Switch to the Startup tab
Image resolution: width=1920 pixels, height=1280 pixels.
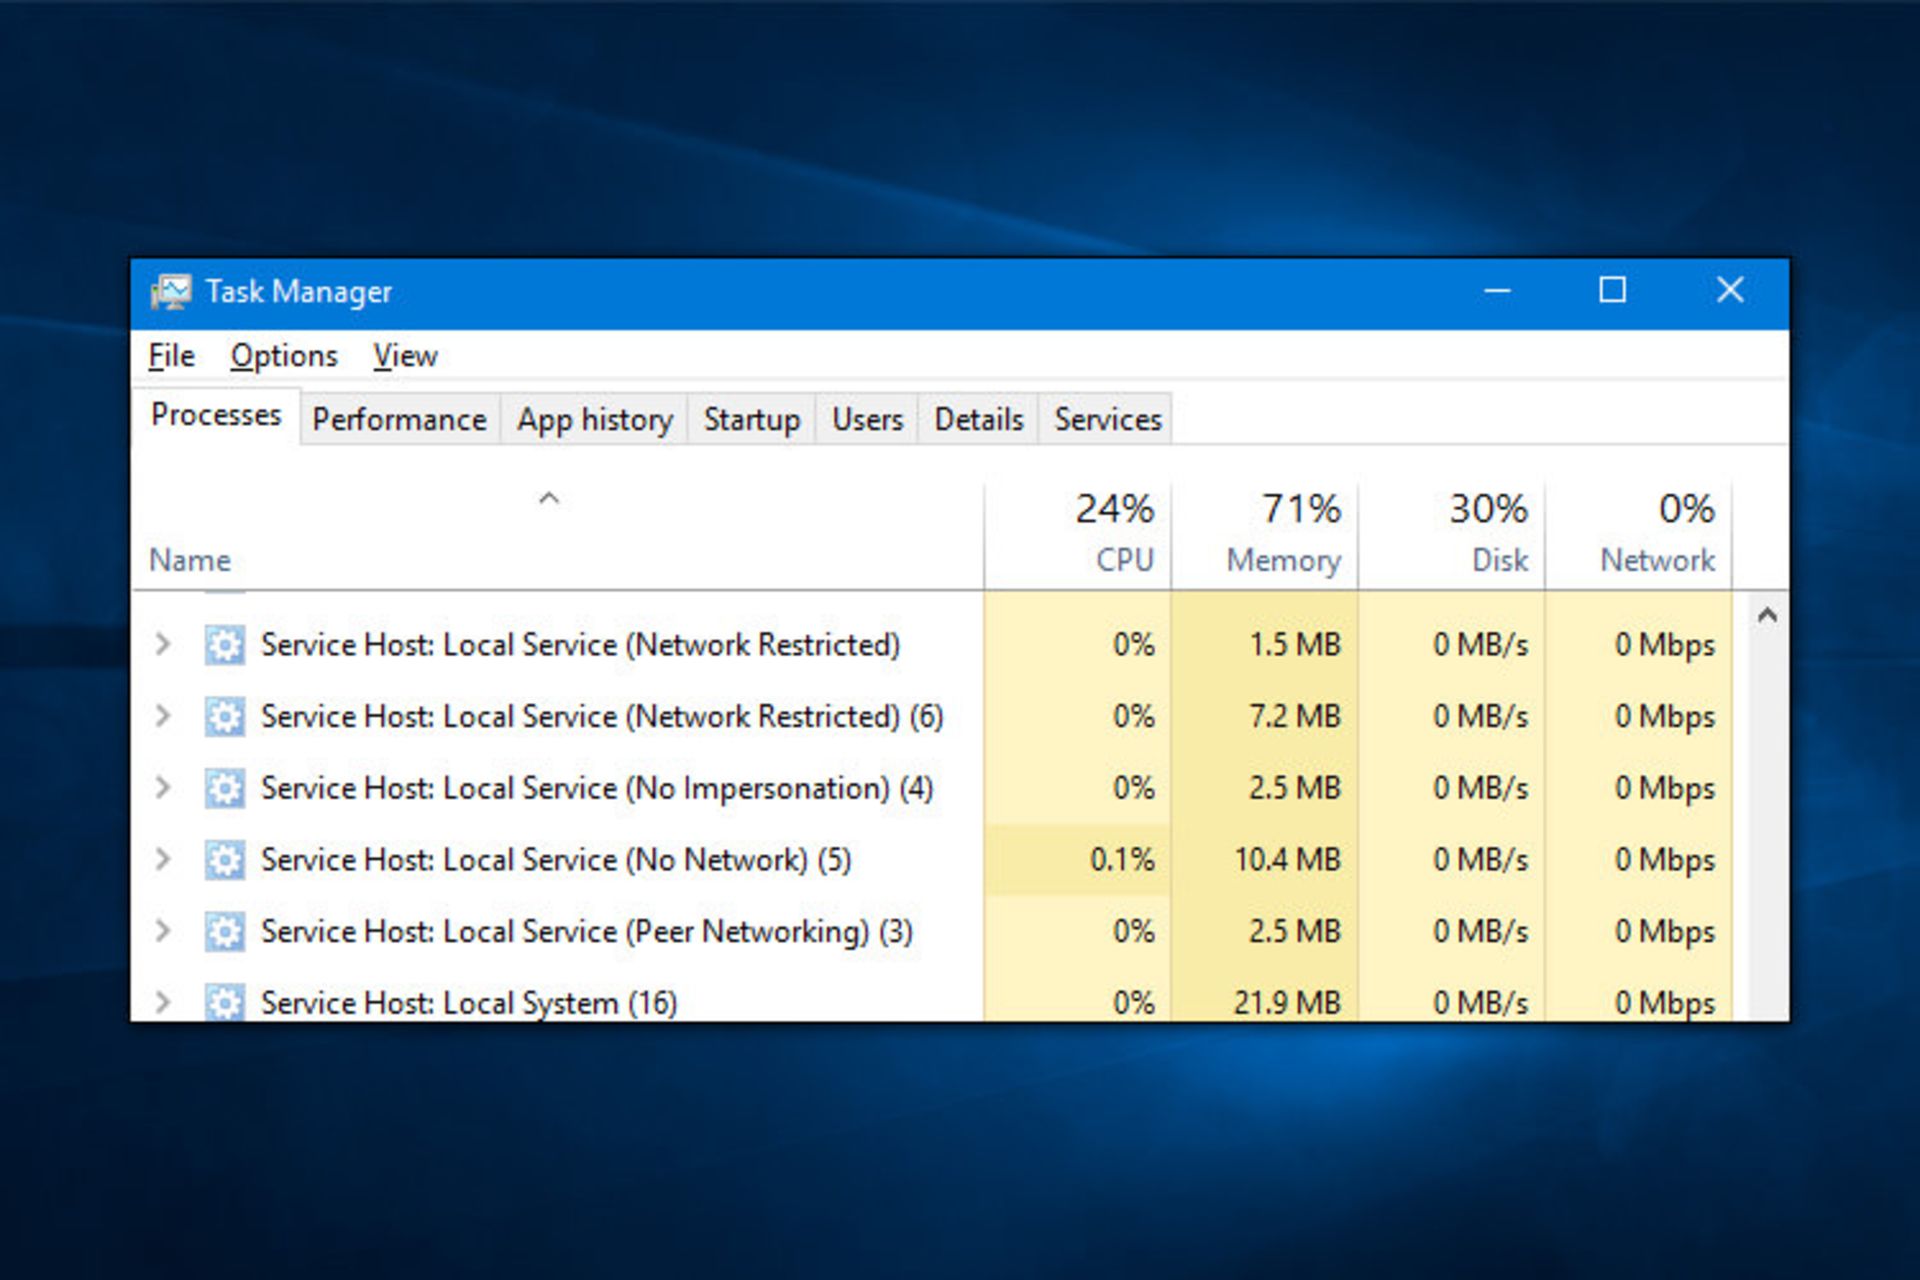pyautogui.click(x=752, y=419)
